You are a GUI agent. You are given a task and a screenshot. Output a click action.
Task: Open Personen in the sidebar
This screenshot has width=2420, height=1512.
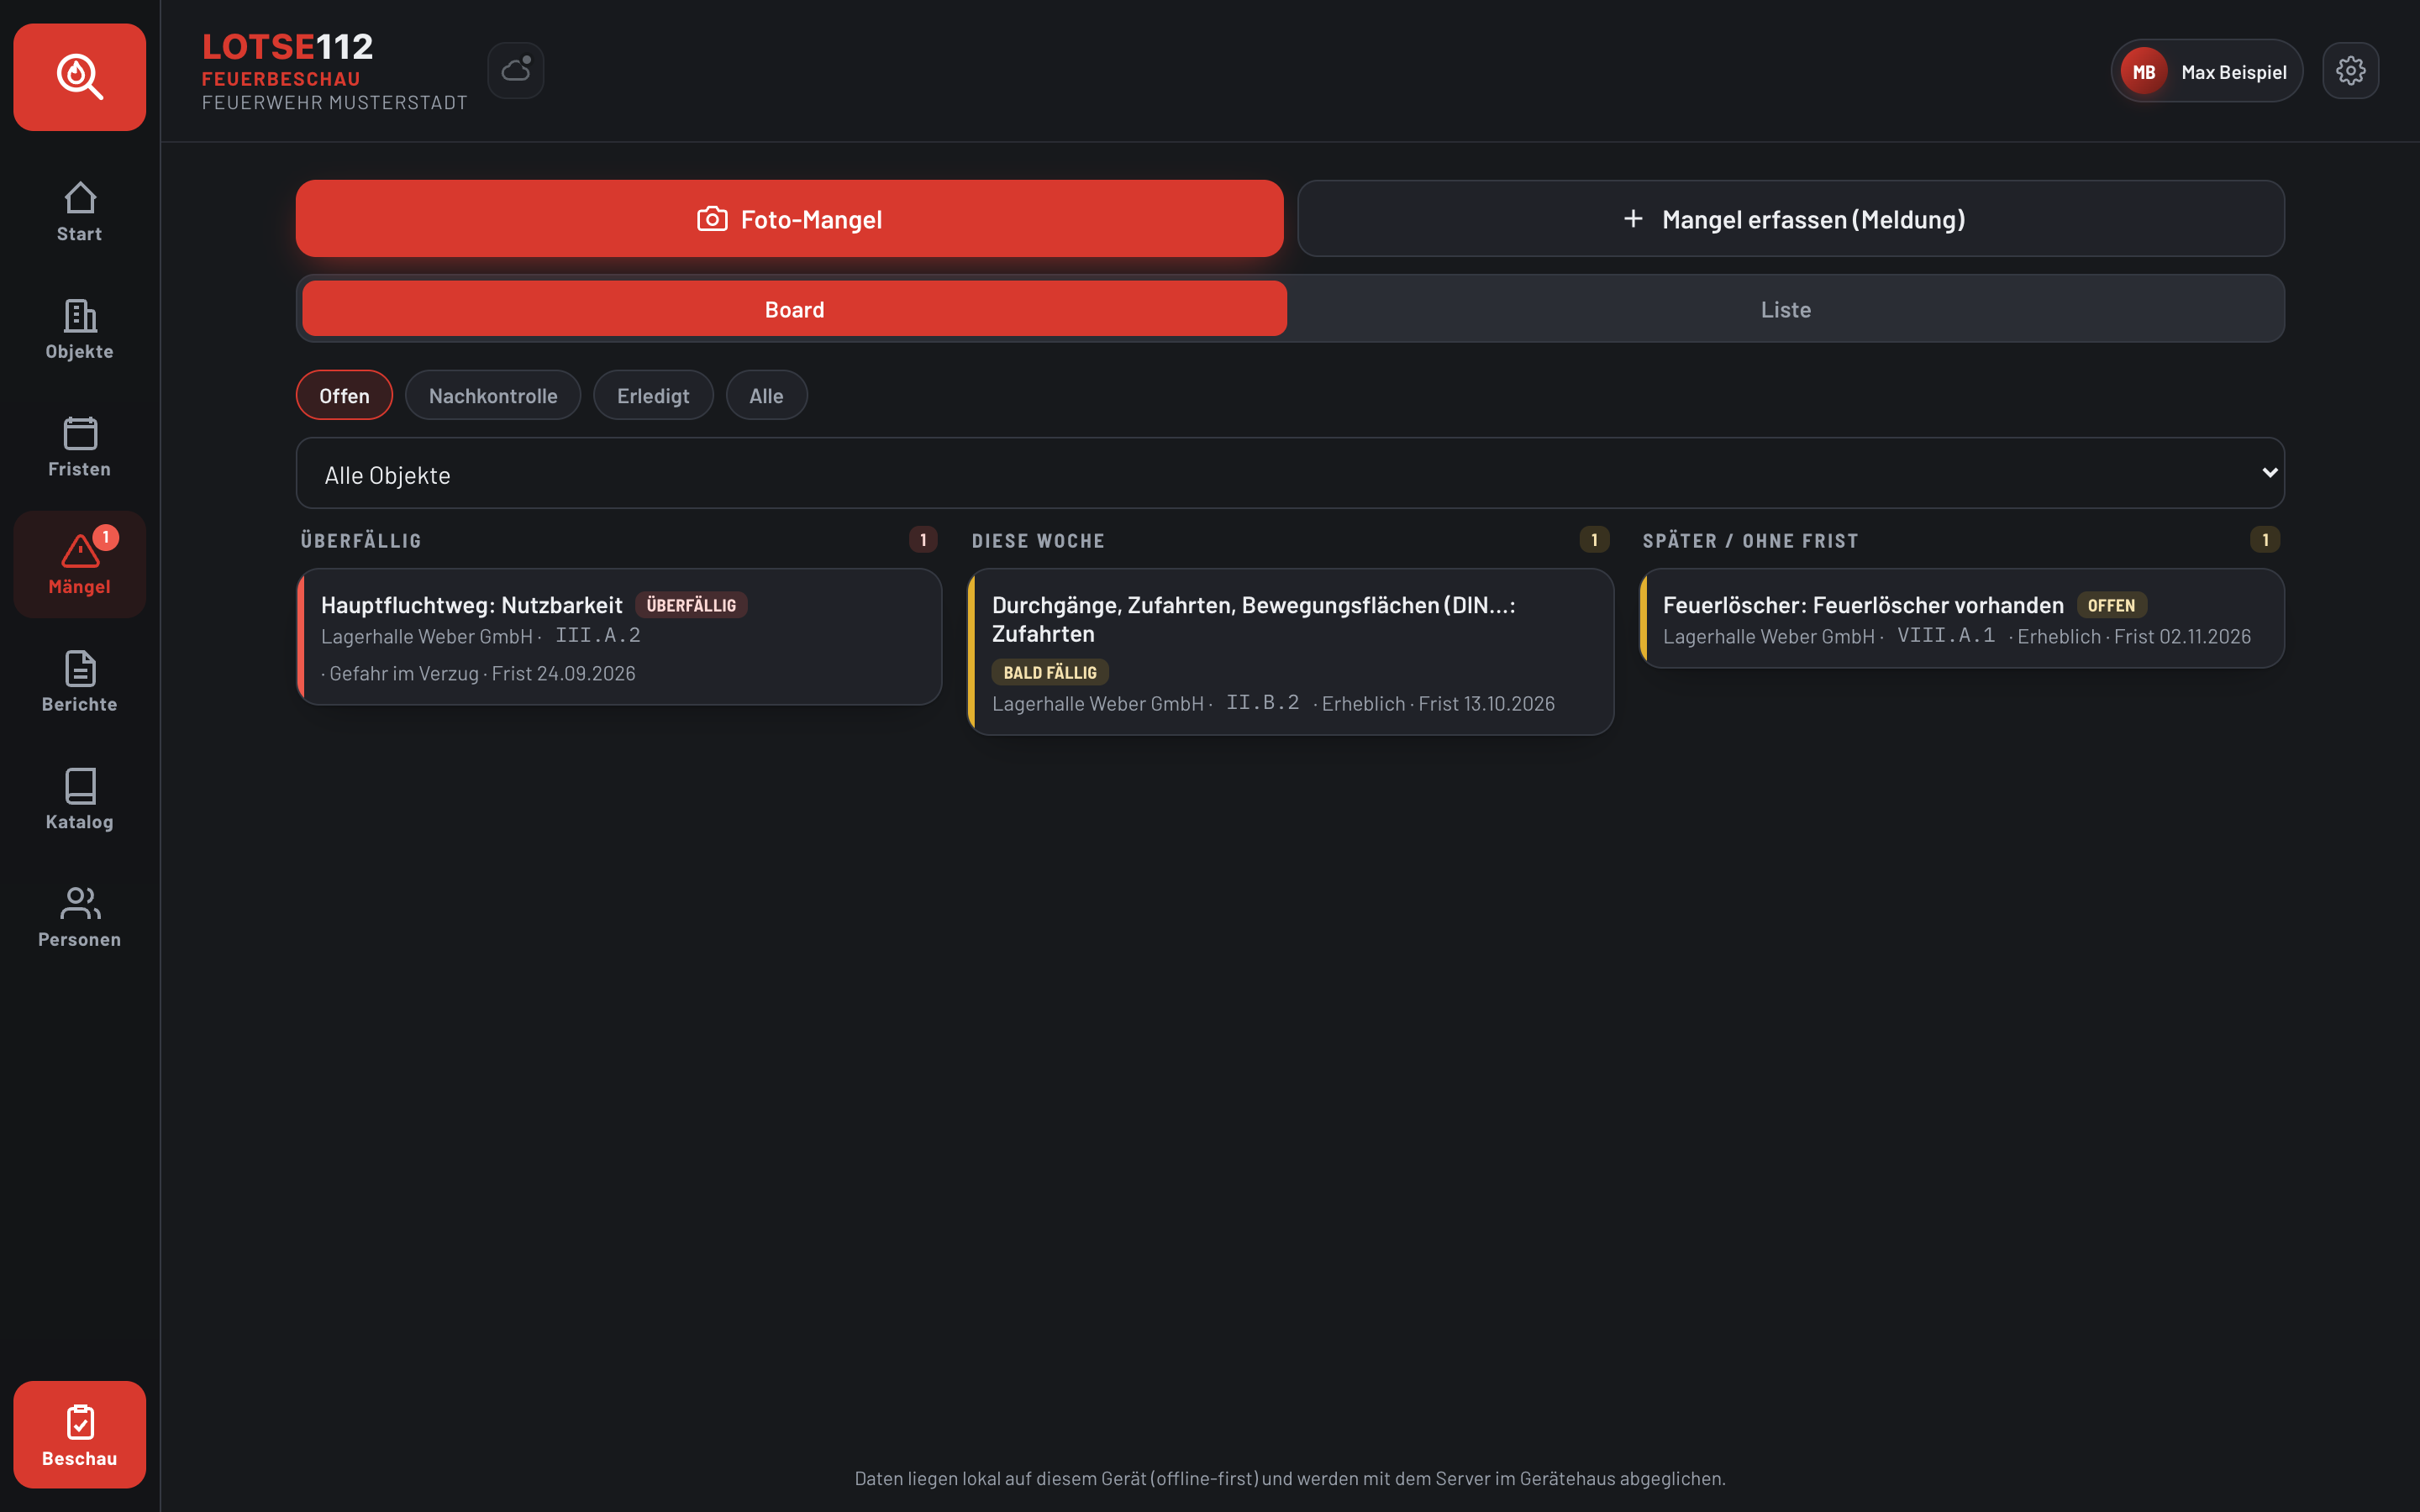pyautogui.click(x=79, y=917)
